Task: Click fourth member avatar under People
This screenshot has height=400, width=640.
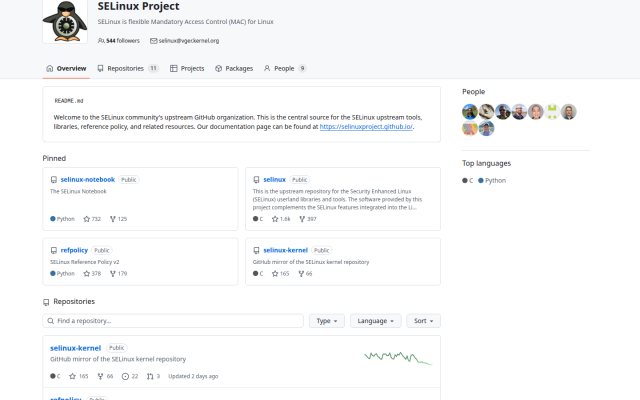Action: pos(519,111)
